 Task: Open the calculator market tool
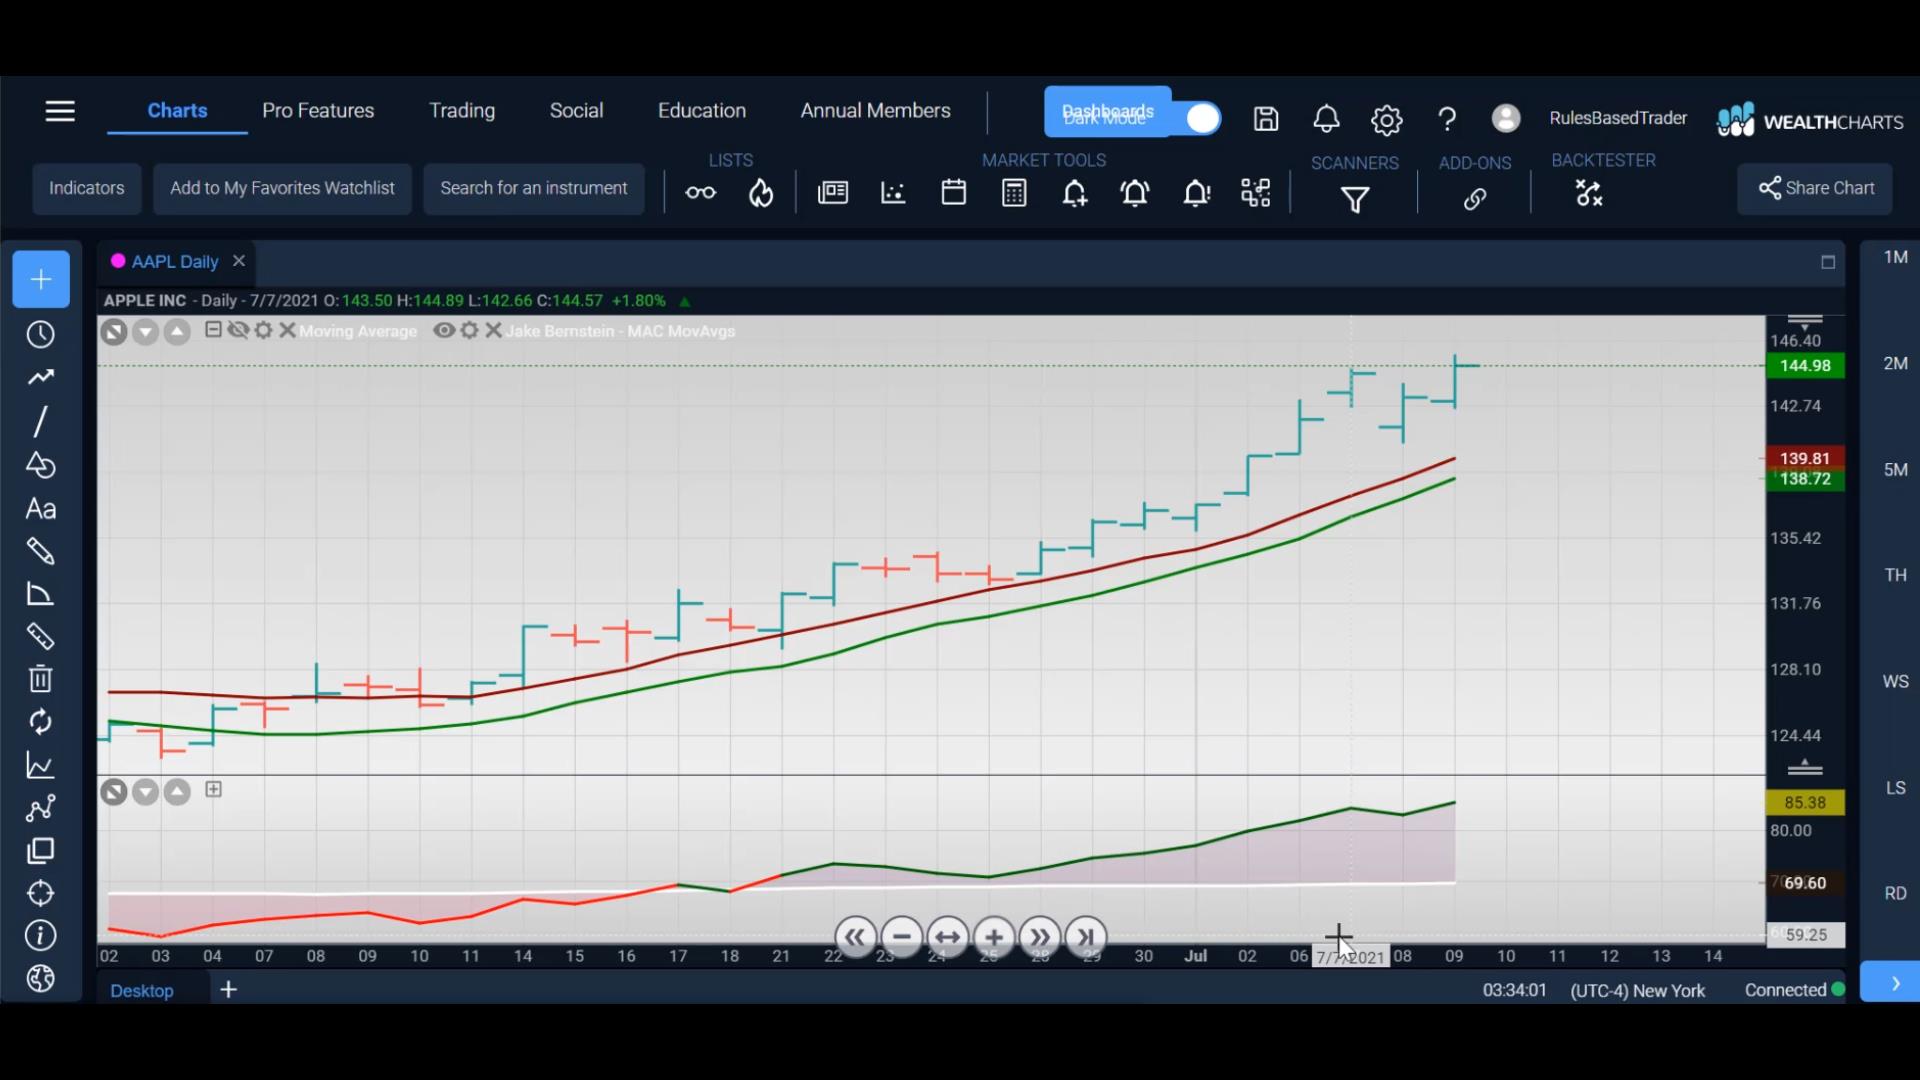pyautogui.click(x=1014, y=192)
